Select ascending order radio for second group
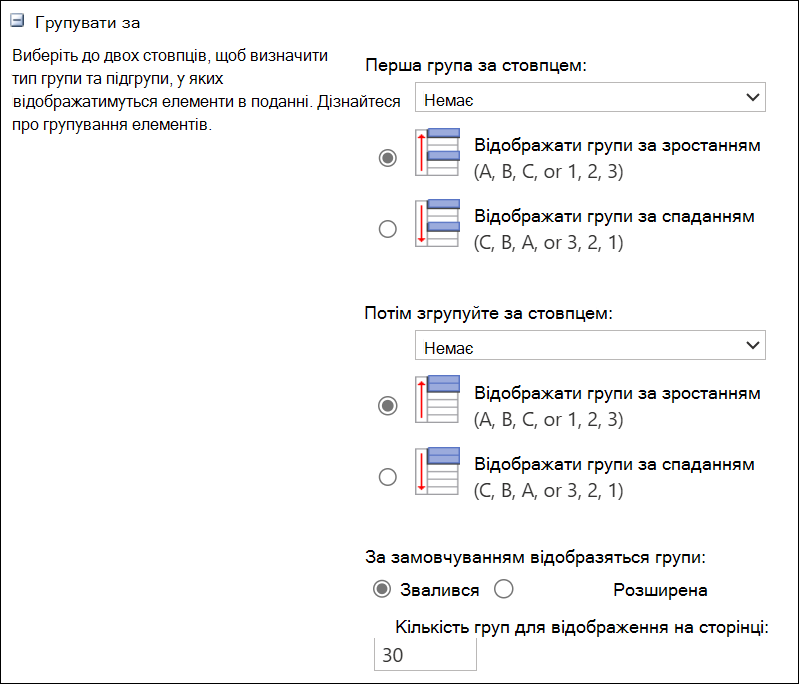Screen dimensions: 799x684 (388, 406)
